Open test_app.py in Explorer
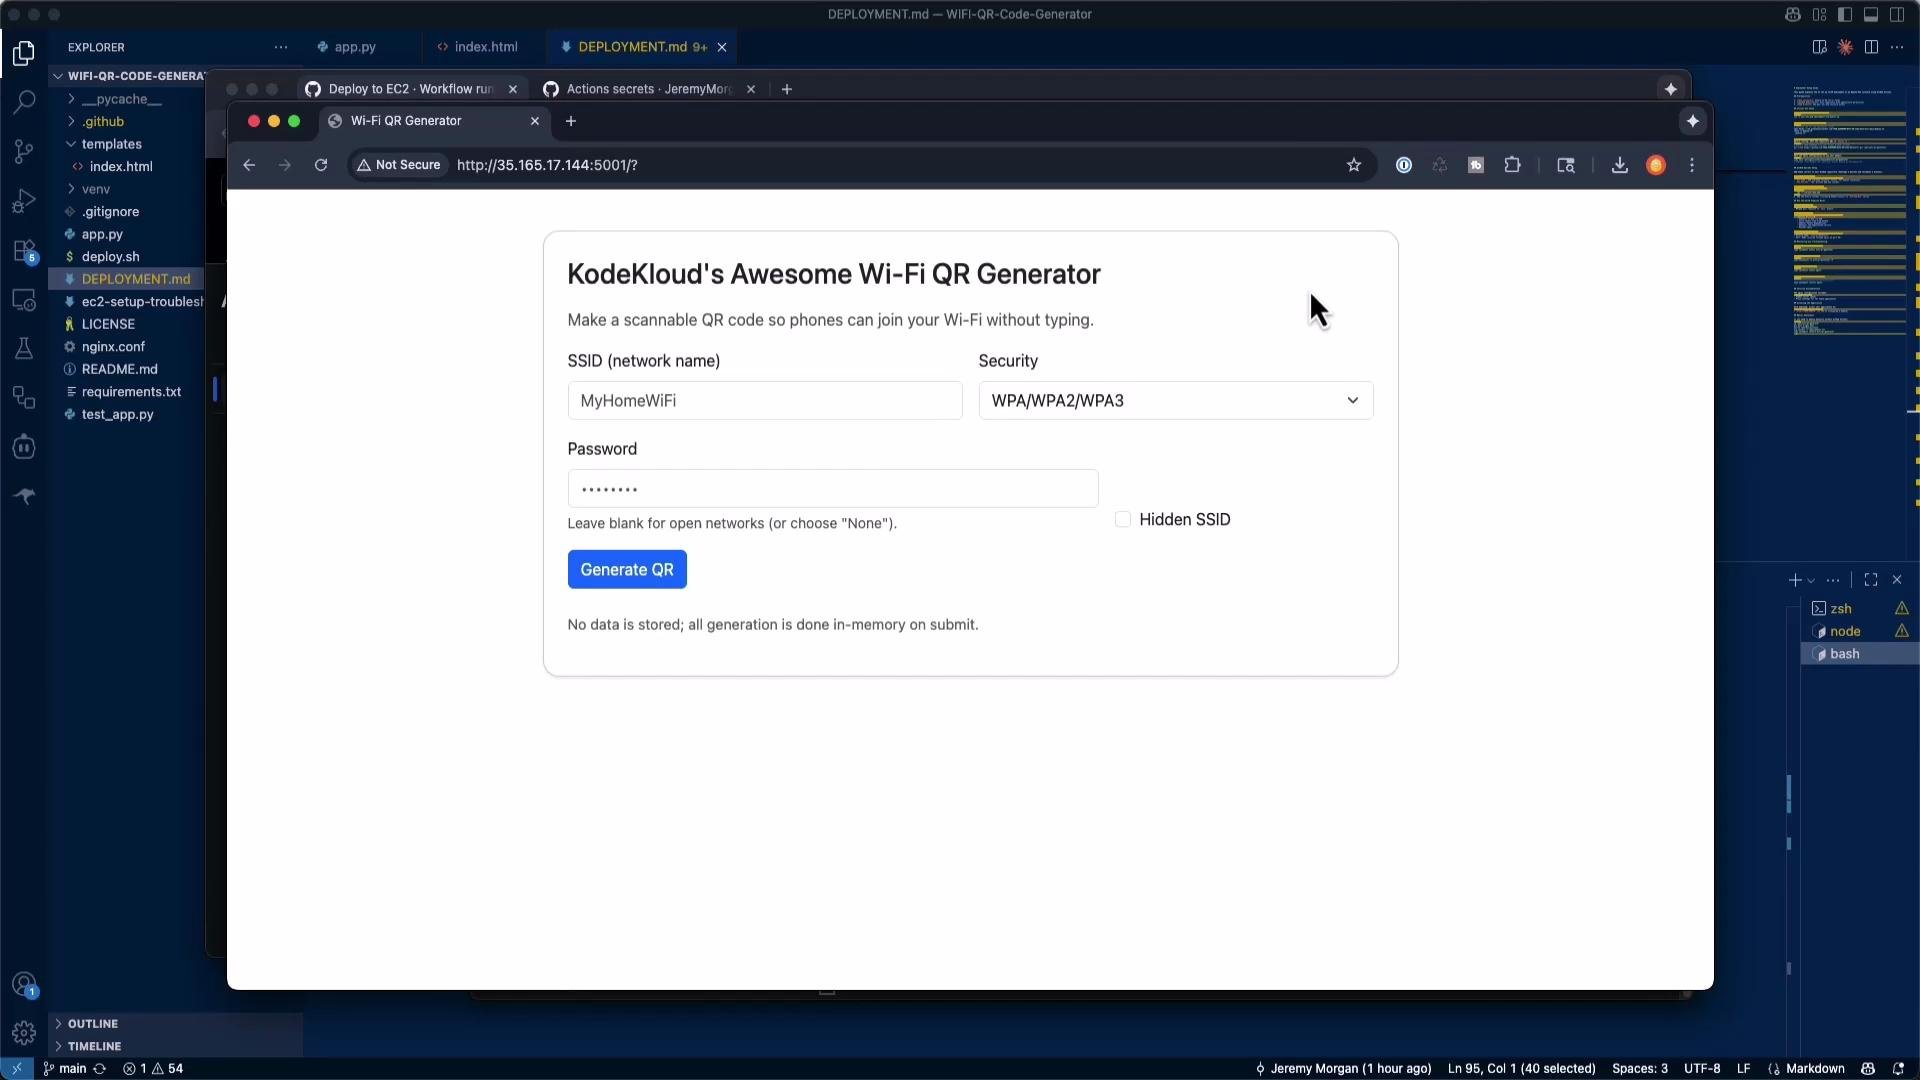Viewport: 1920px width, 1080px height. (x=125, y=414)
